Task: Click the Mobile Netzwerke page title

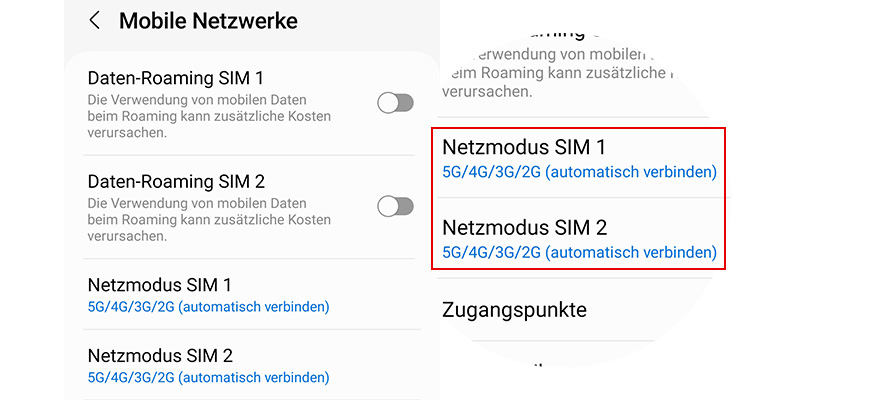Action: click(208, 20)
